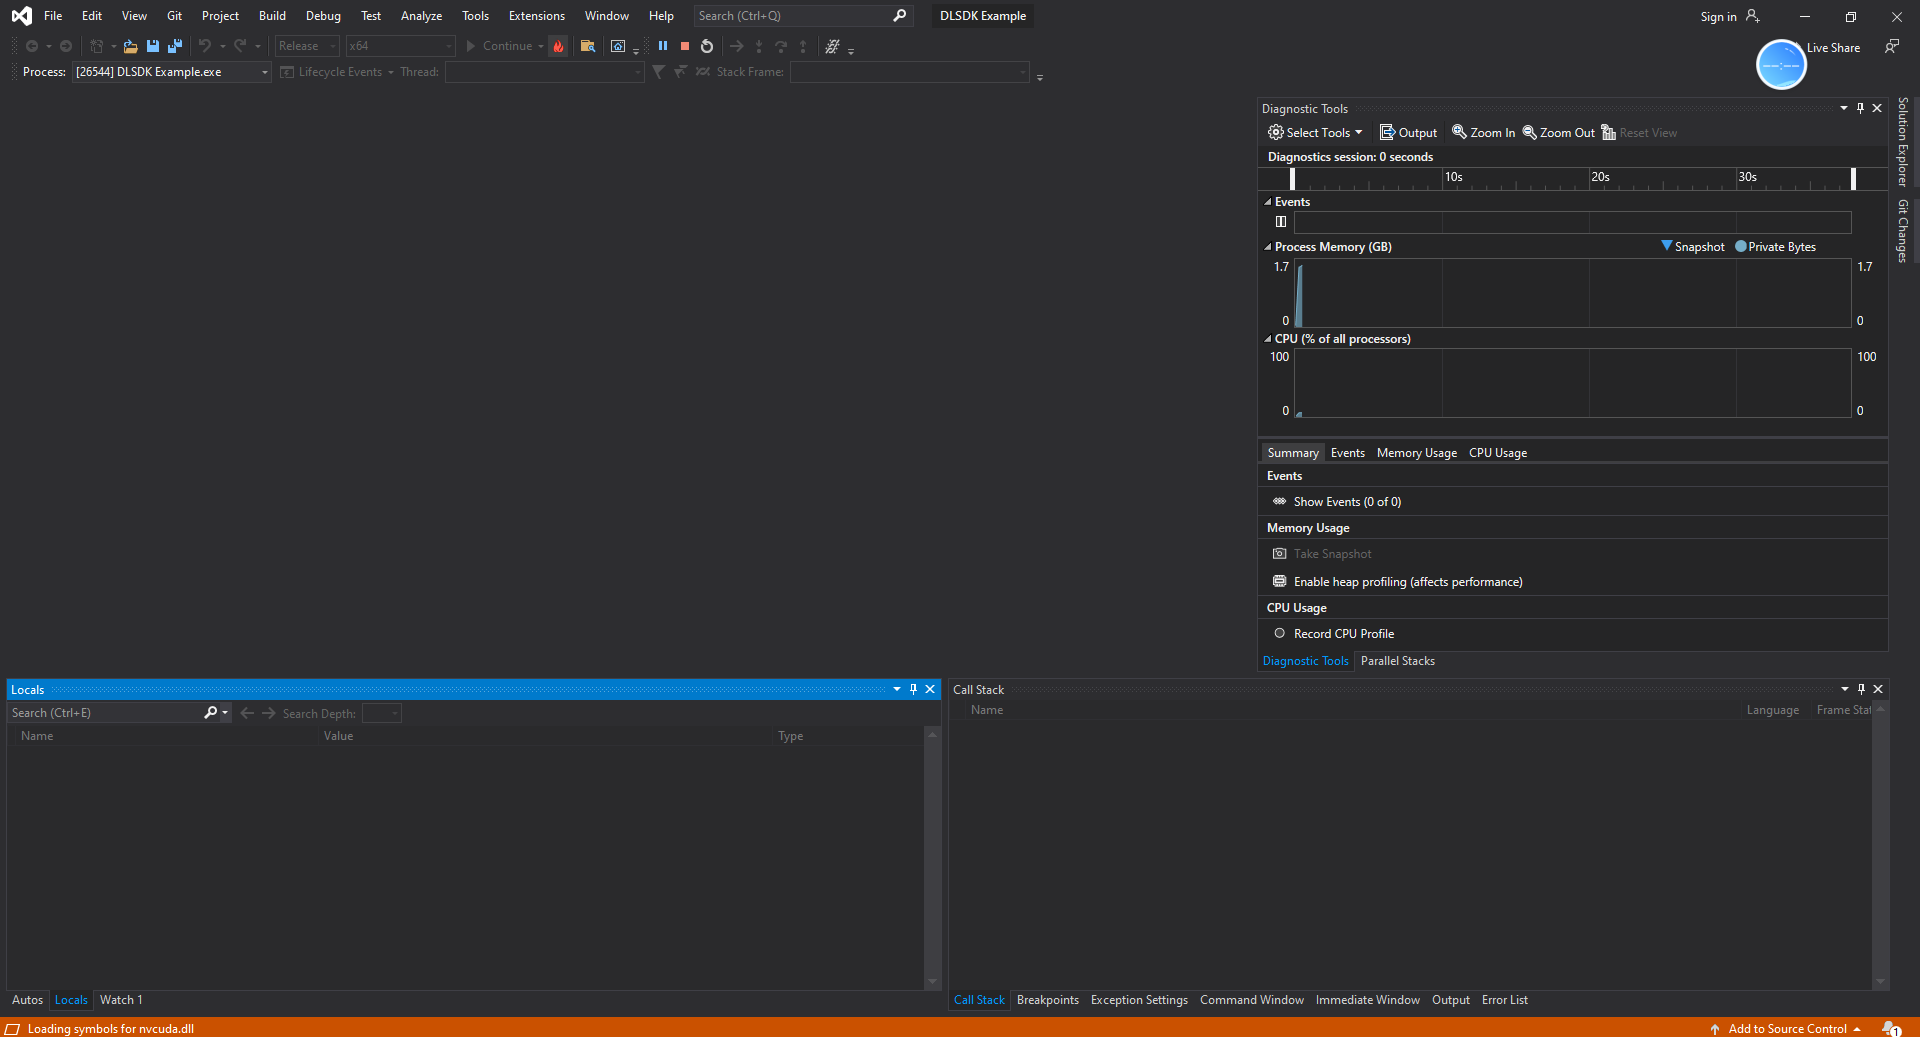
Task: Open the Select Tools dropdown
Action: [1315, 132]
